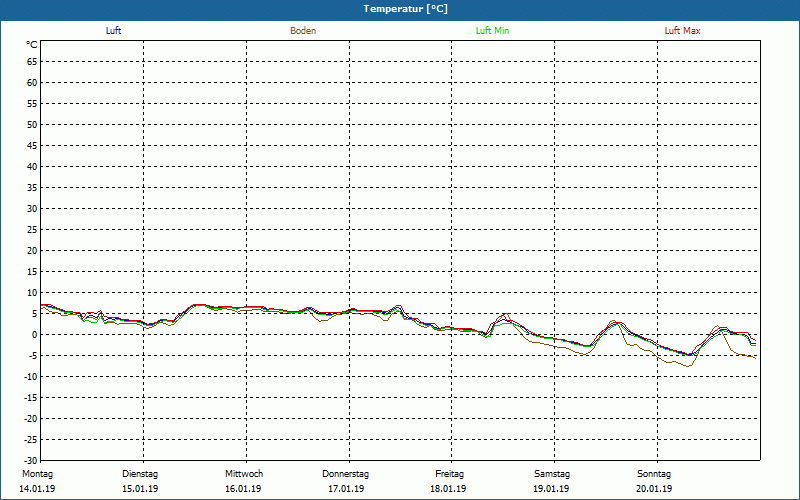800x500 pixels.
Task: Select the Samstag day label
Action: pyautogui.click(x=552, y=474)
